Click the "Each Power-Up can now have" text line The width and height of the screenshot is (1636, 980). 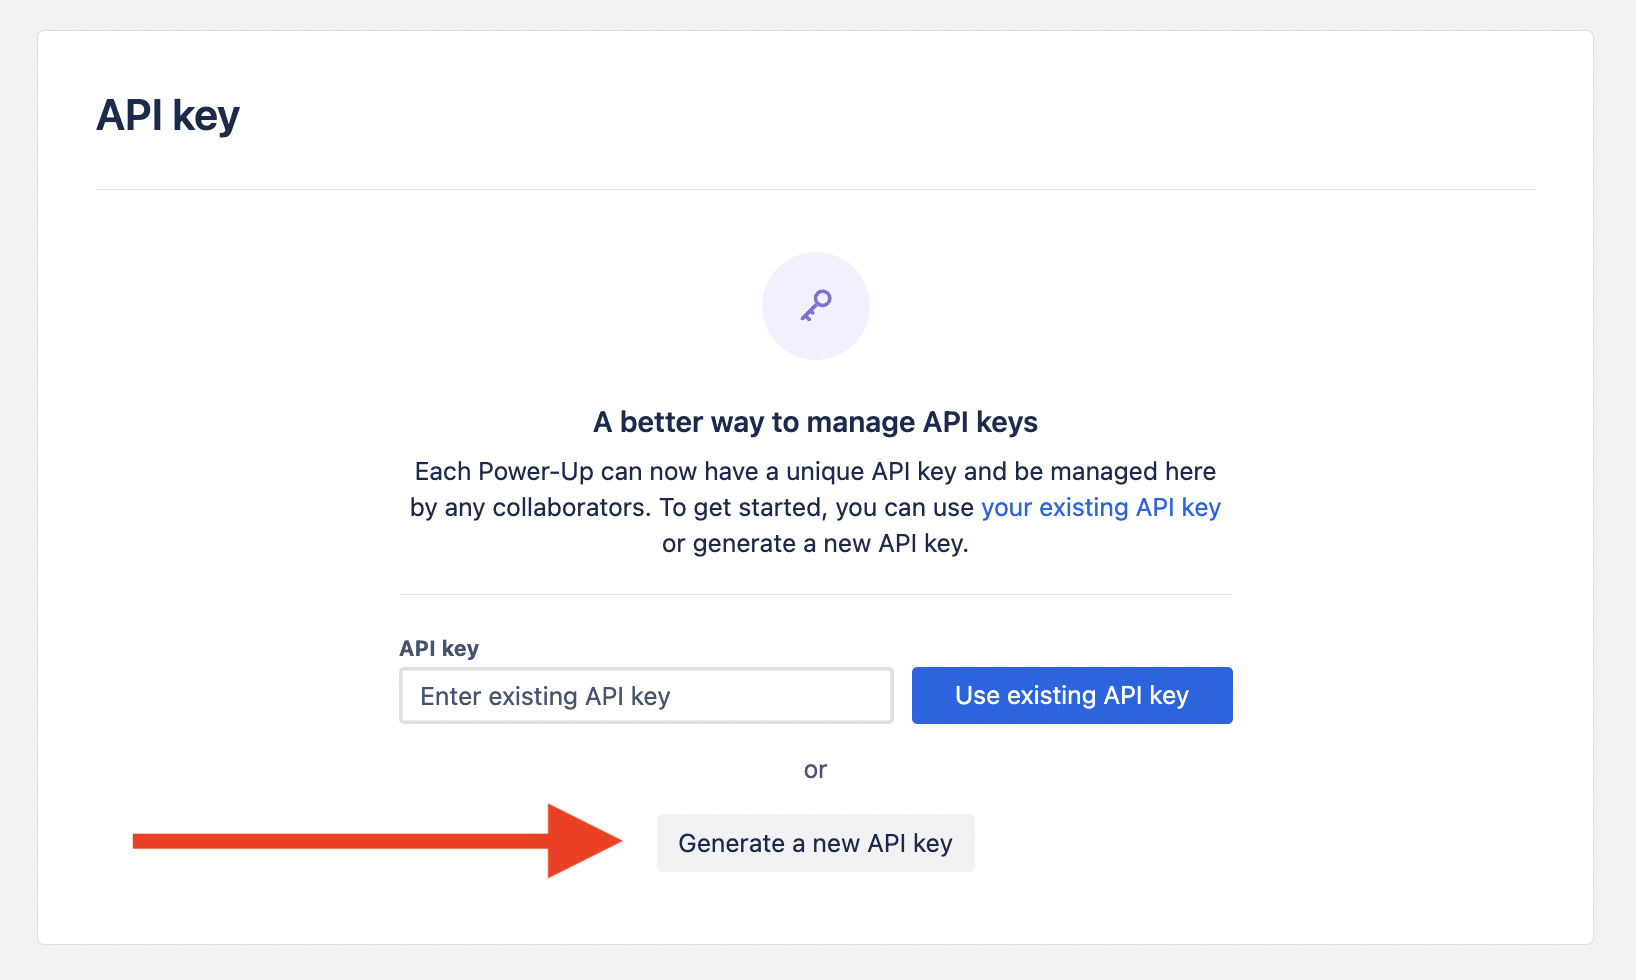(815, 471)
